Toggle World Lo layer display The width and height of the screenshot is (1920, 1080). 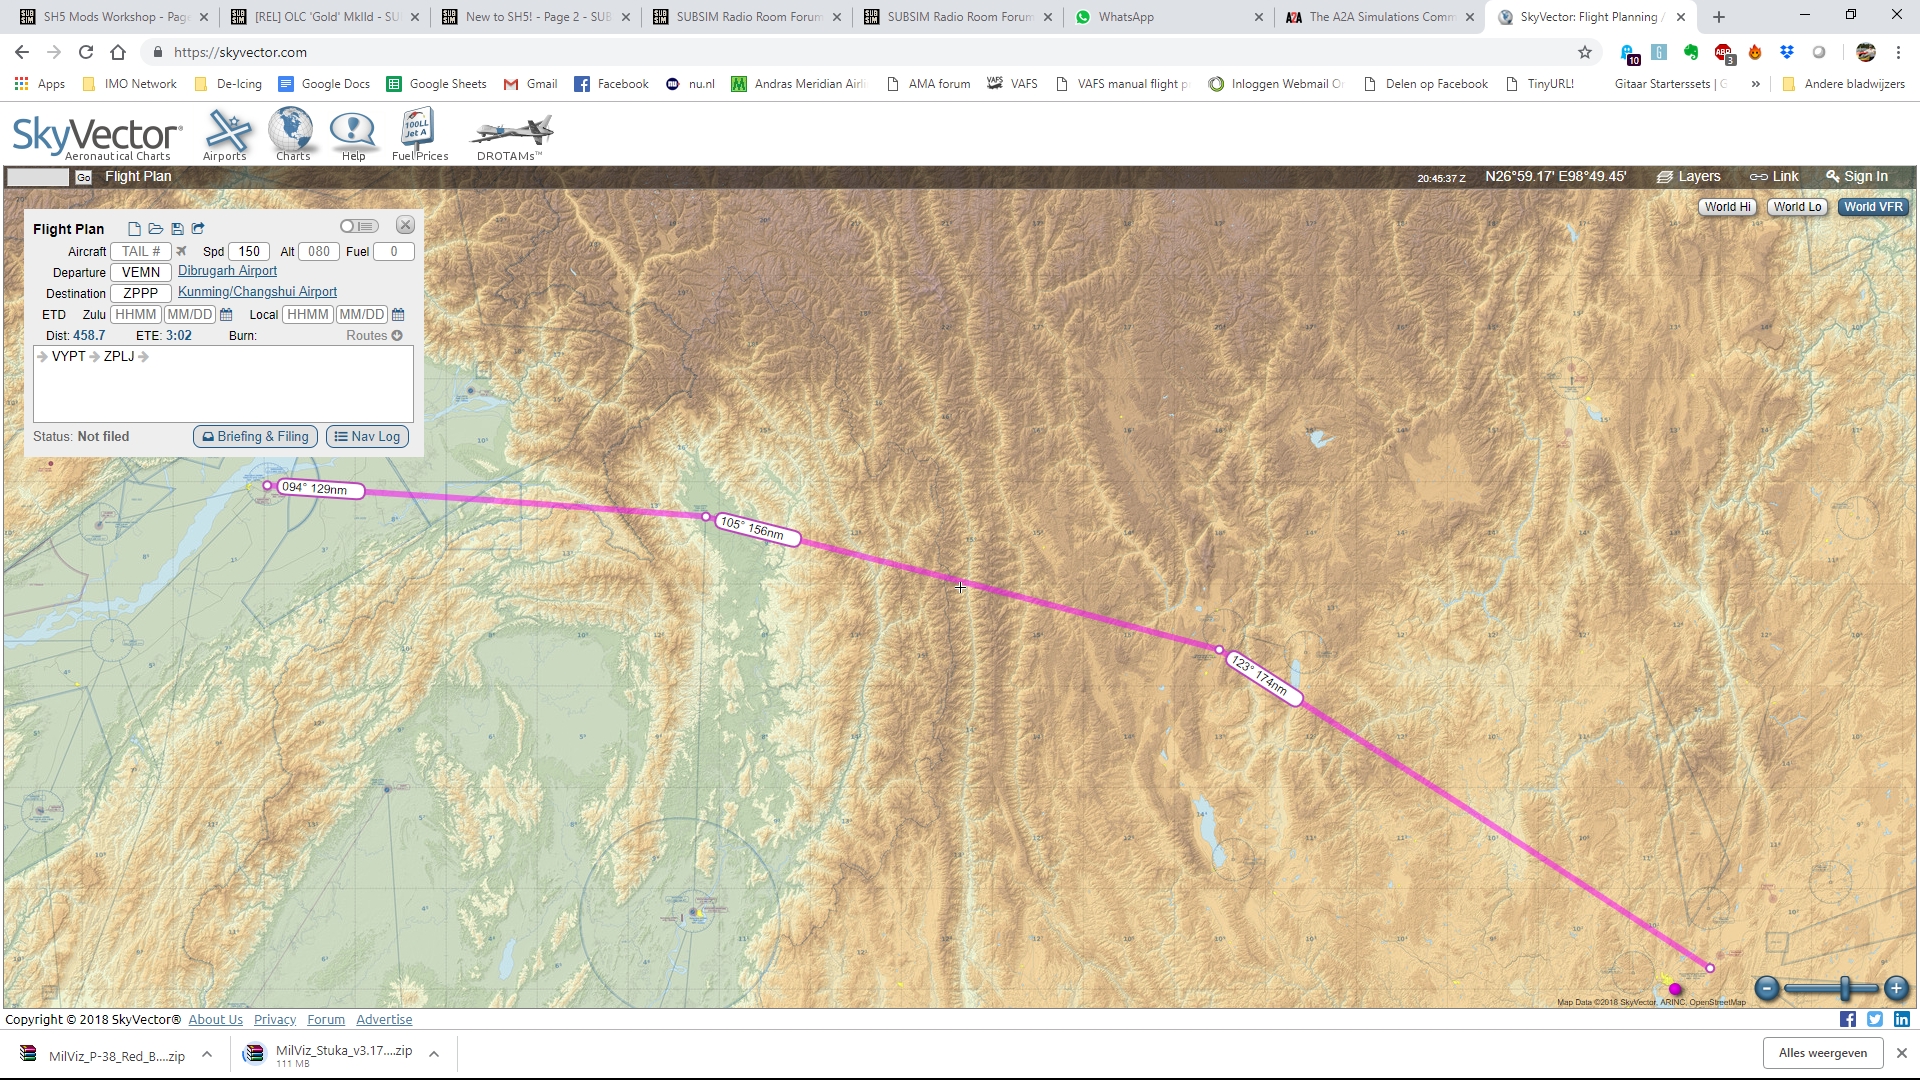pyautogui.click(x=1797, y=207)
